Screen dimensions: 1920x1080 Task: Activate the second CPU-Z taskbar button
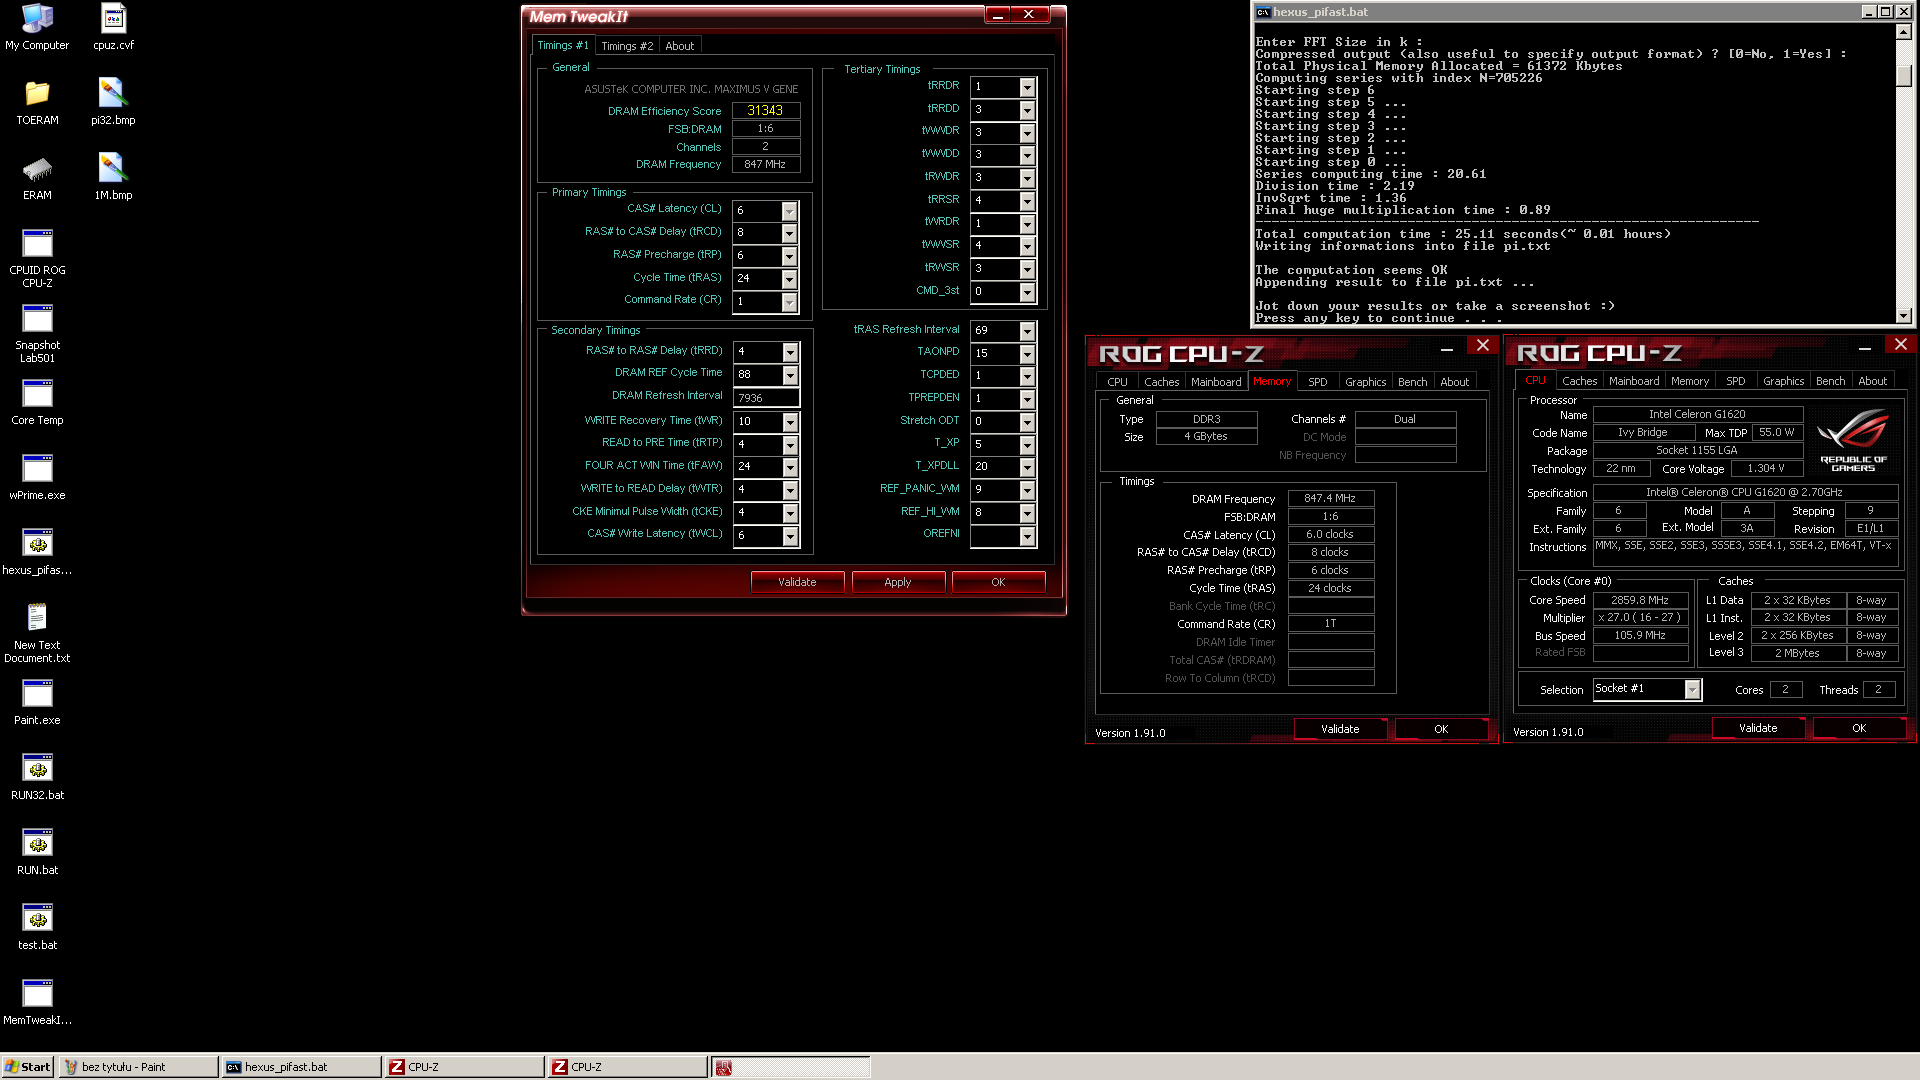point(627,1067)
